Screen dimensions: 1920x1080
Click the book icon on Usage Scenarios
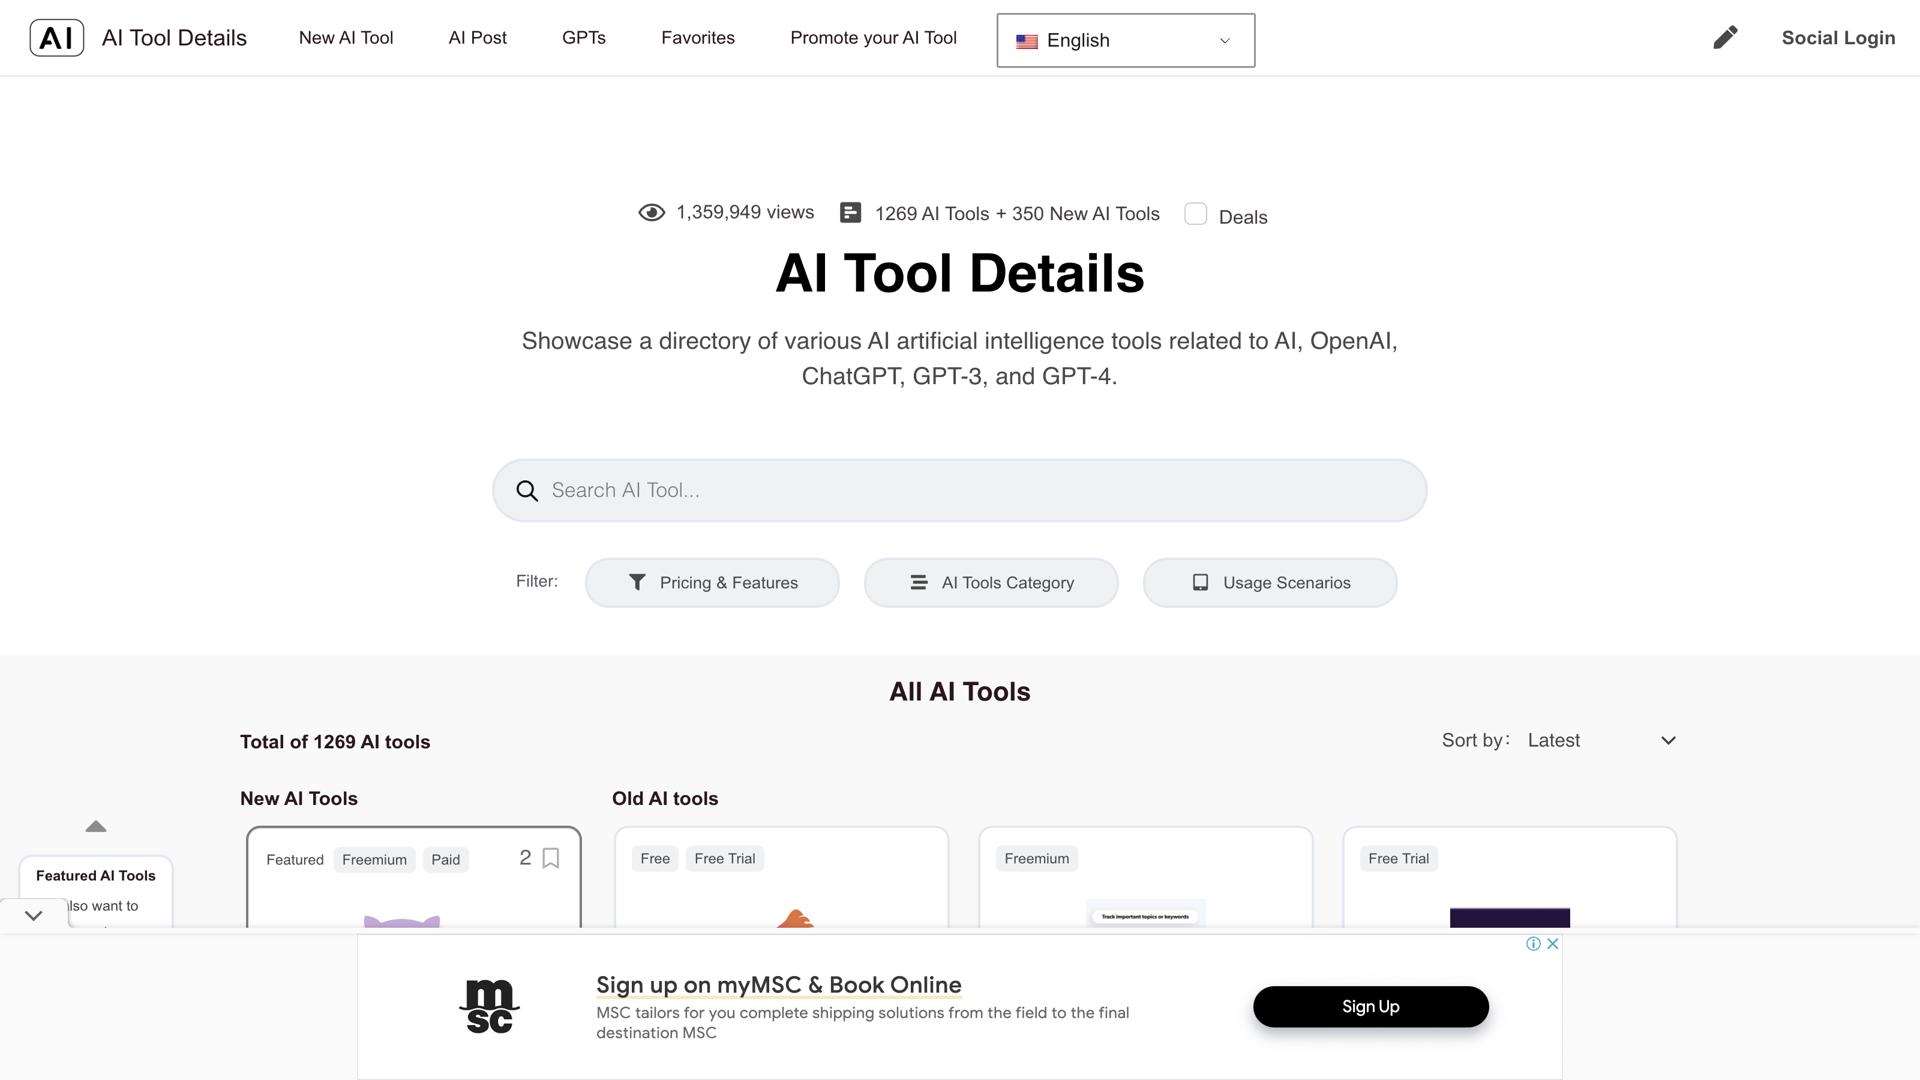coord(1199,582)
